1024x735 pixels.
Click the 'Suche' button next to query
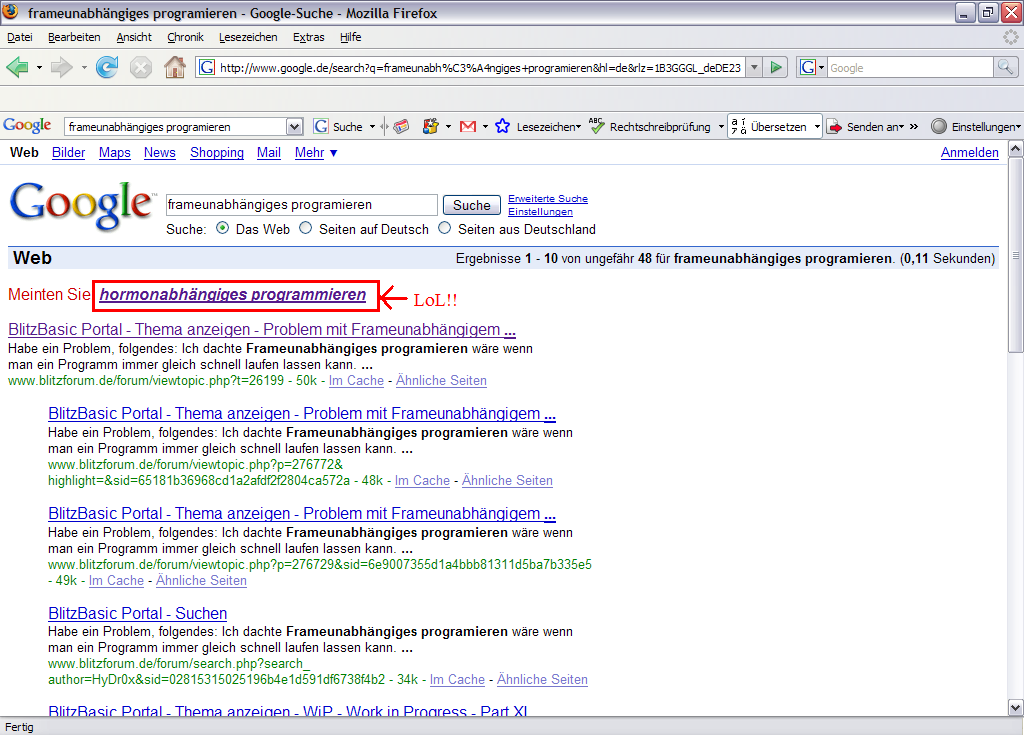tap(471, 205)
